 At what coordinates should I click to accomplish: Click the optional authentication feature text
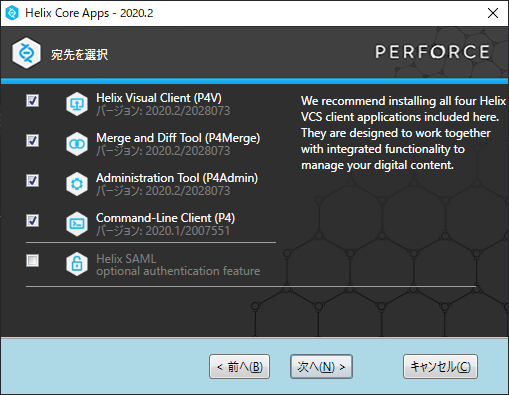pyautogui.click(x=178, y=271)
